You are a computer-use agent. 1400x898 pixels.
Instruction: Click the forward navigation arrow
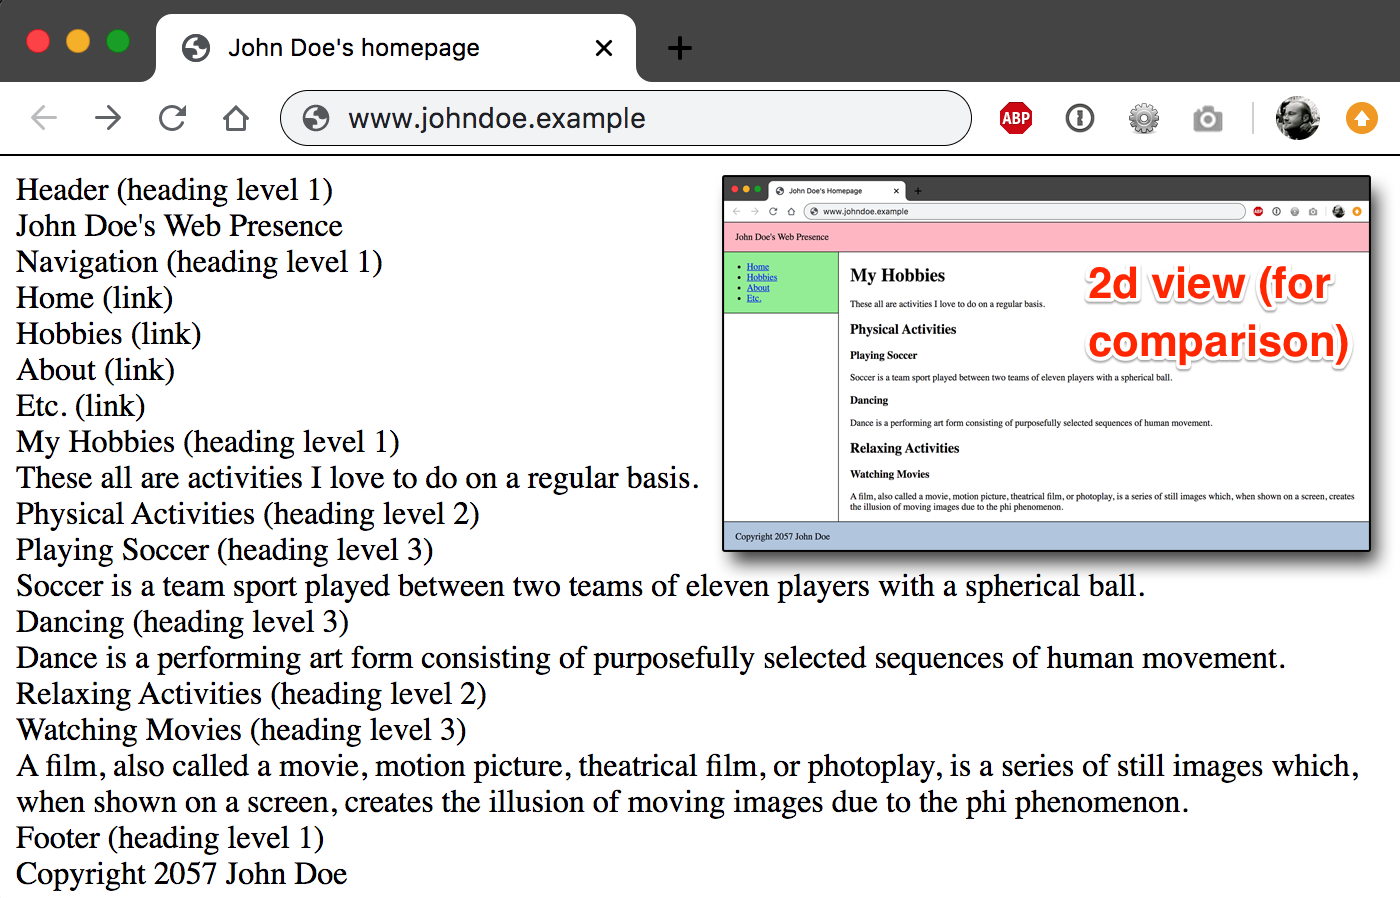click(108, 117)
